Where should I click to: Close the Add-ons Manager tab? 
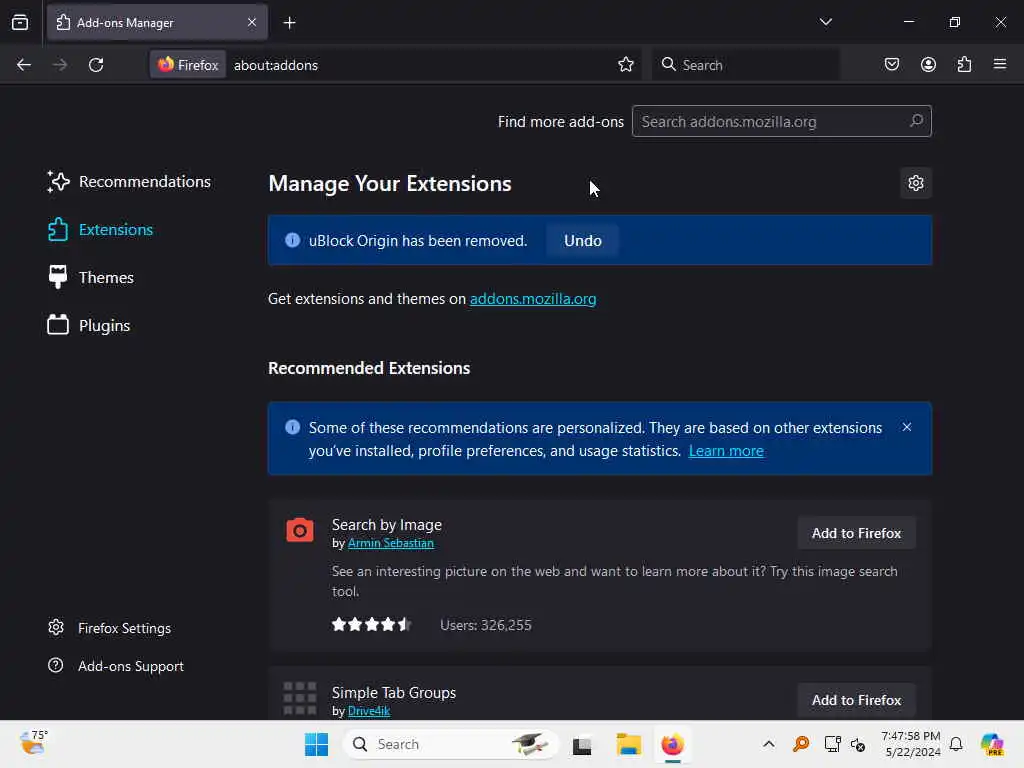click(251, 23)
